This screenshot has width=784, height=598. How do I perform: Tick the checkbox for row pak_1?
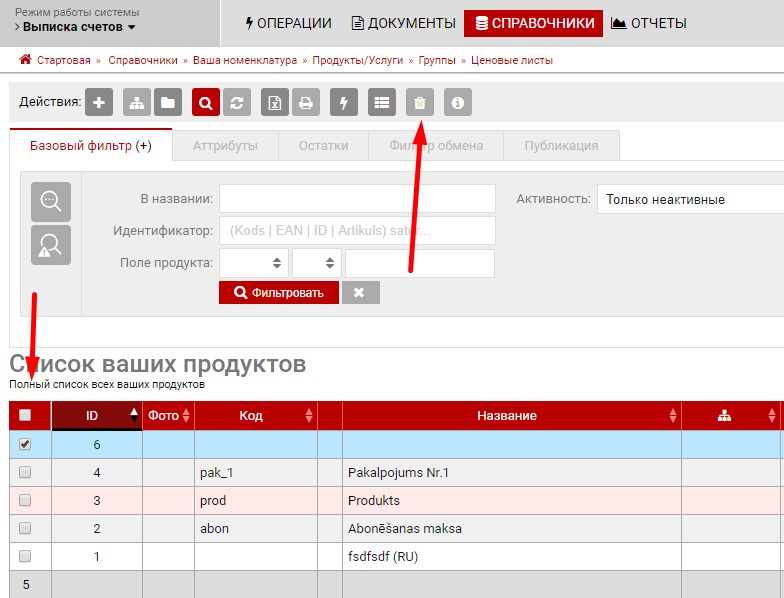point(25,472)
